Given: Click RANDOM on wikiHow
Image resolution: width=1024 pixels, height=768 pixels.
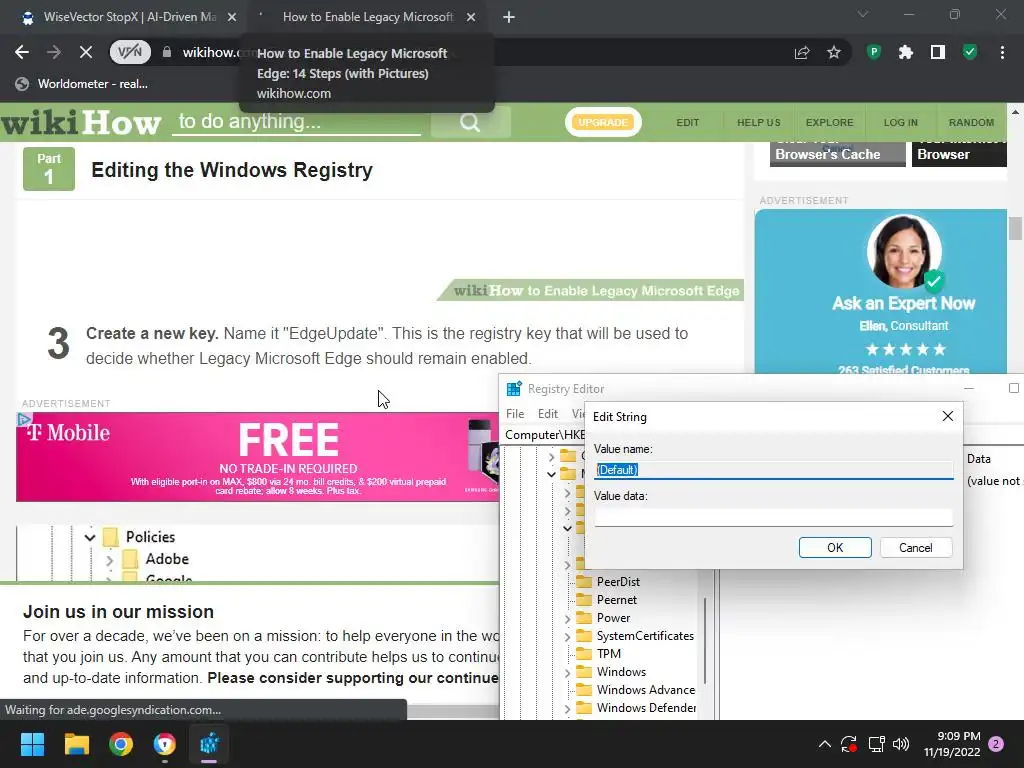Looking at the screenshot, I should click(971, 122).
